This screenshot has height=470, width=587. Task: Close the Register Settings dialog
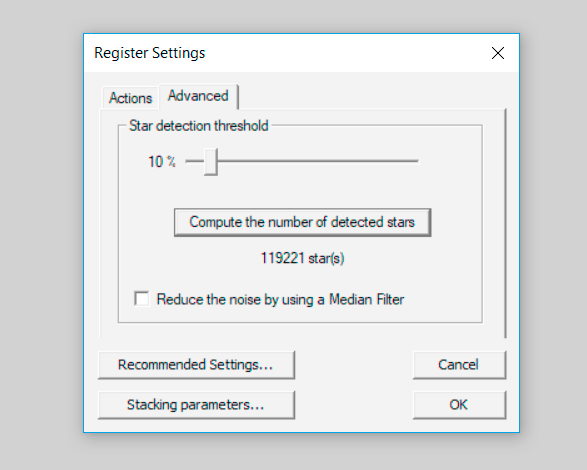click(498, 53)
